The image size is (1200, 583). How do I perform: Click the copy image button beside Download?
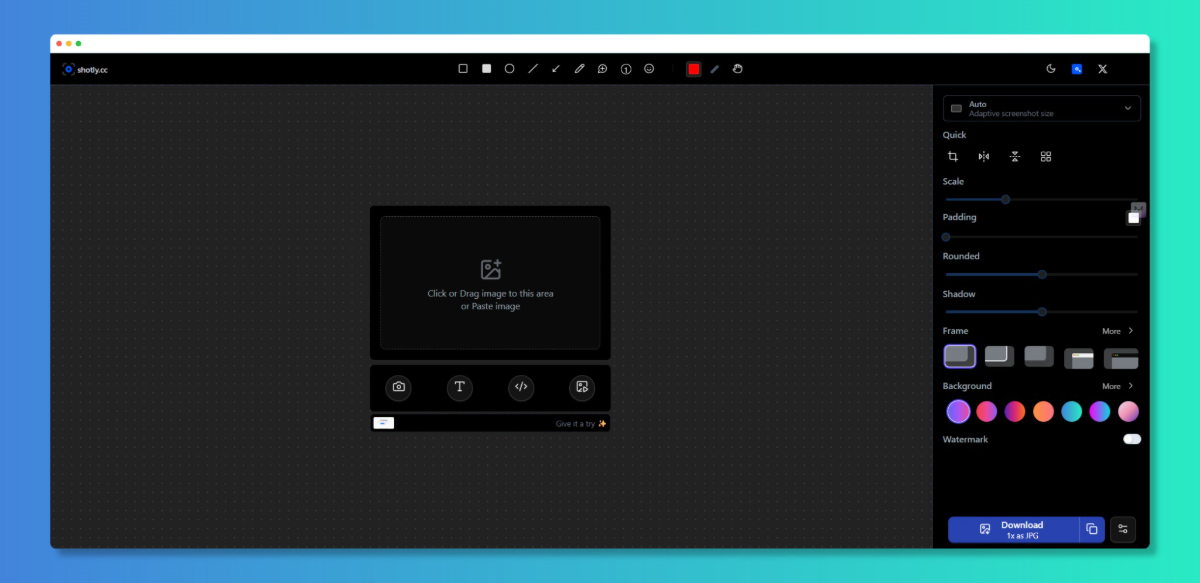pos(1092,529)
